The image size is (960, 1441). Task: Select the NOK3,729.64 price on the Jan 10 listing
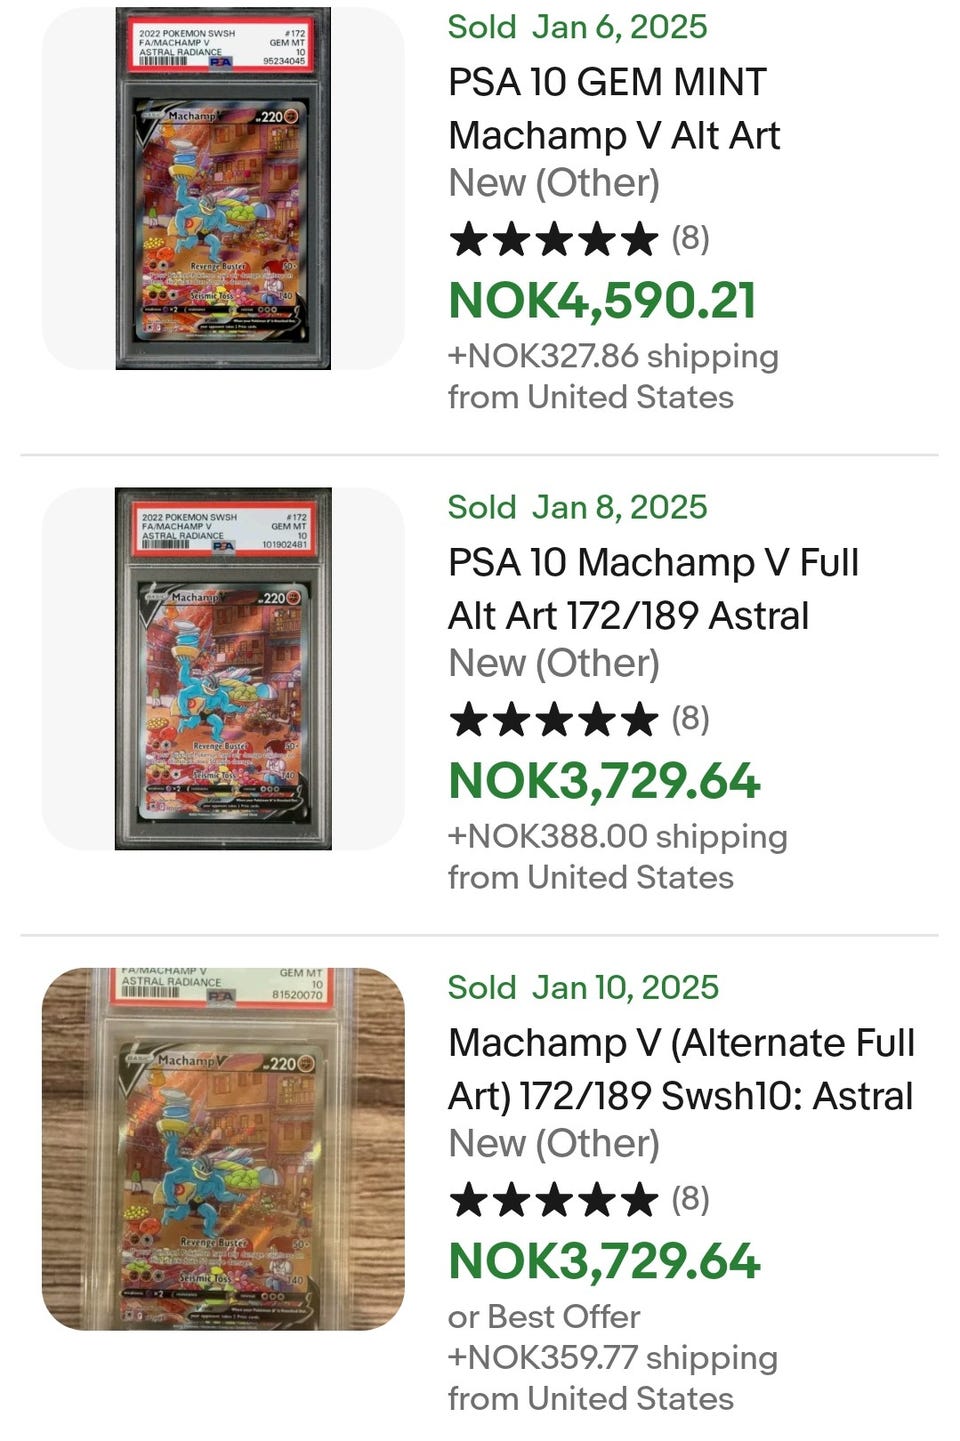coord(604,1261)
